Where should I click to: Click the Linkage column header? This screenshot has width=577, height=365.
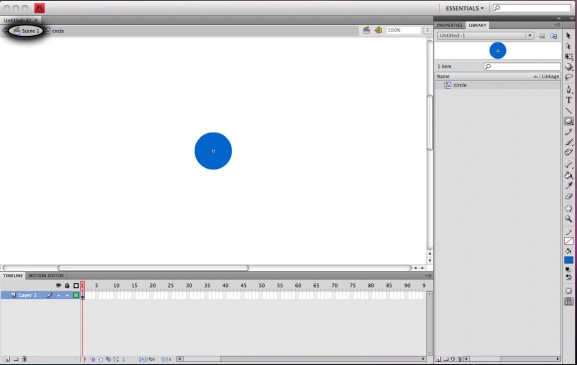(x=550, y=76)
